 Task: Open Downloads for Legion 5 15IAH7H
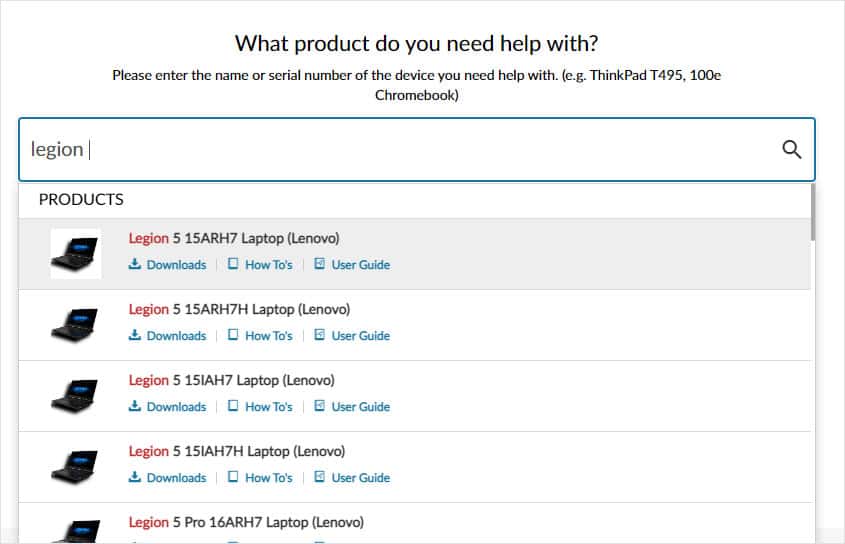168,478
